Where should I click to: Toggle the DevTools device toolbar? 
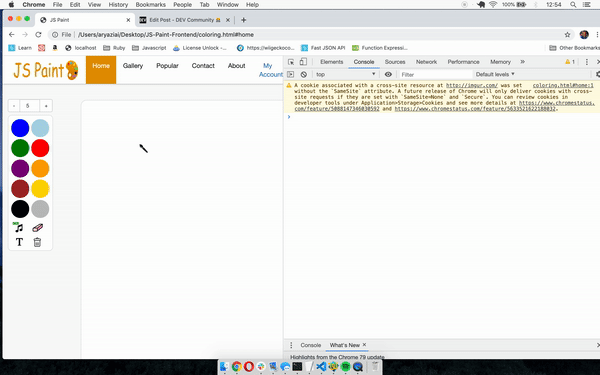[303, 62]
